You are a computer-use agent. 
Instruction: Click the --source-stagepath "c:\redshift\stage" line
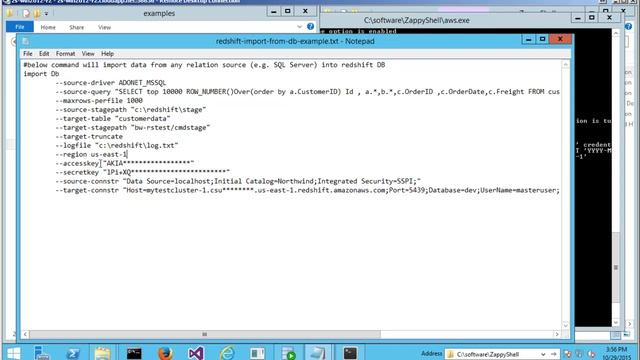(x=131, y=110)
